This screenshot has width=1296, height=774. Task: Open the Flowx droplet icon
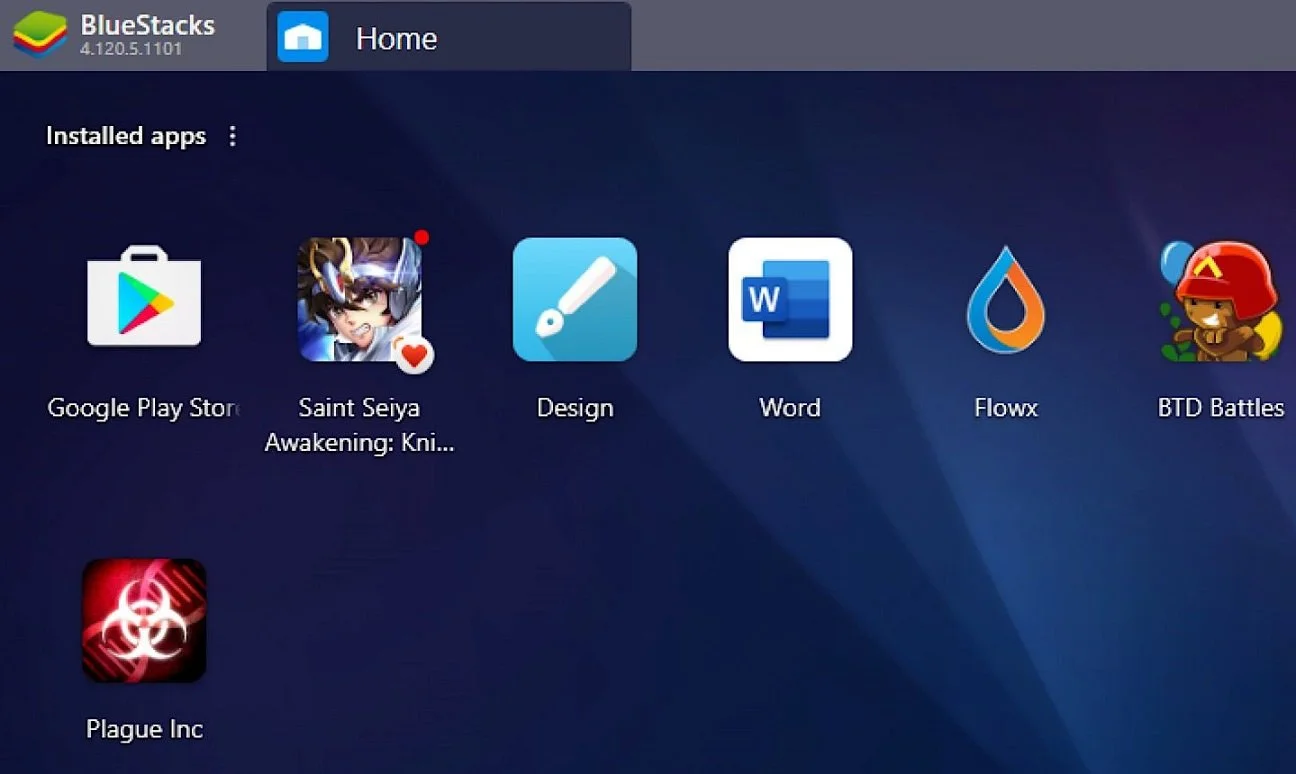[1005, 299]
